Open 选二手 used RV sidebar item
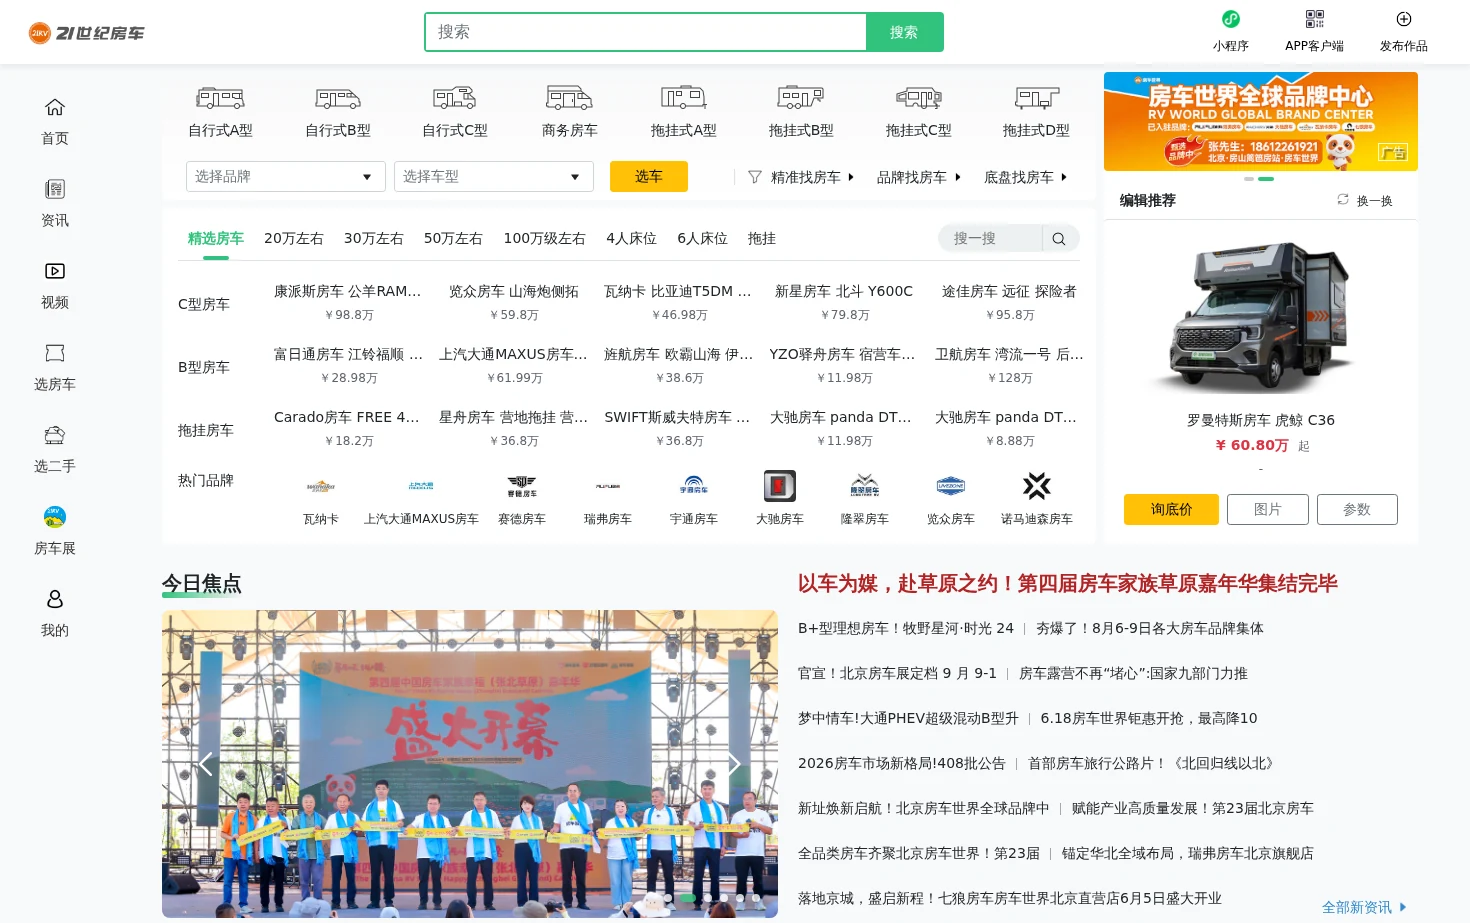1470x923 pixels. 55,449
